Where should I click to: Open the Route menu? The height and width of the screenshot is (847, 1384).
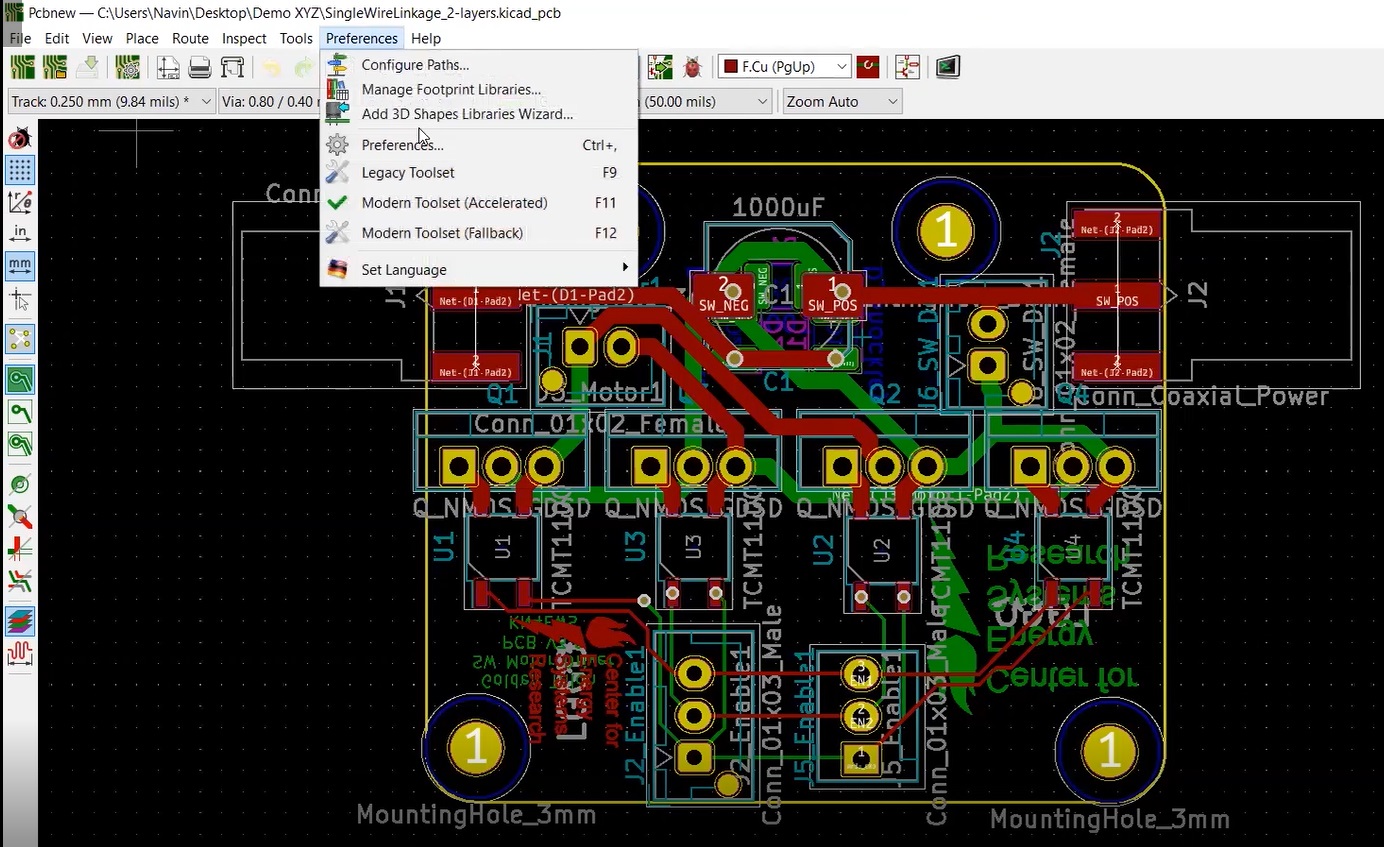[190, 38]
